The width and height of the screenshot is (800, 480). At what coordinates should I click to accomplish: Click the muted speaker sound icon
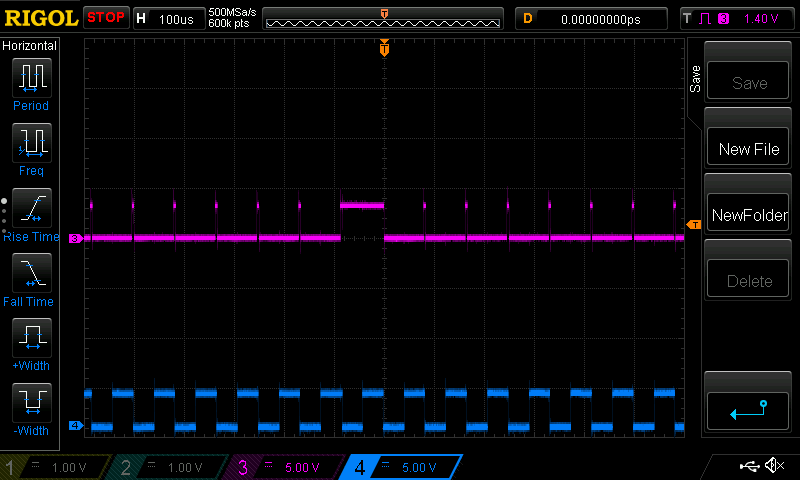pos(774,465)
